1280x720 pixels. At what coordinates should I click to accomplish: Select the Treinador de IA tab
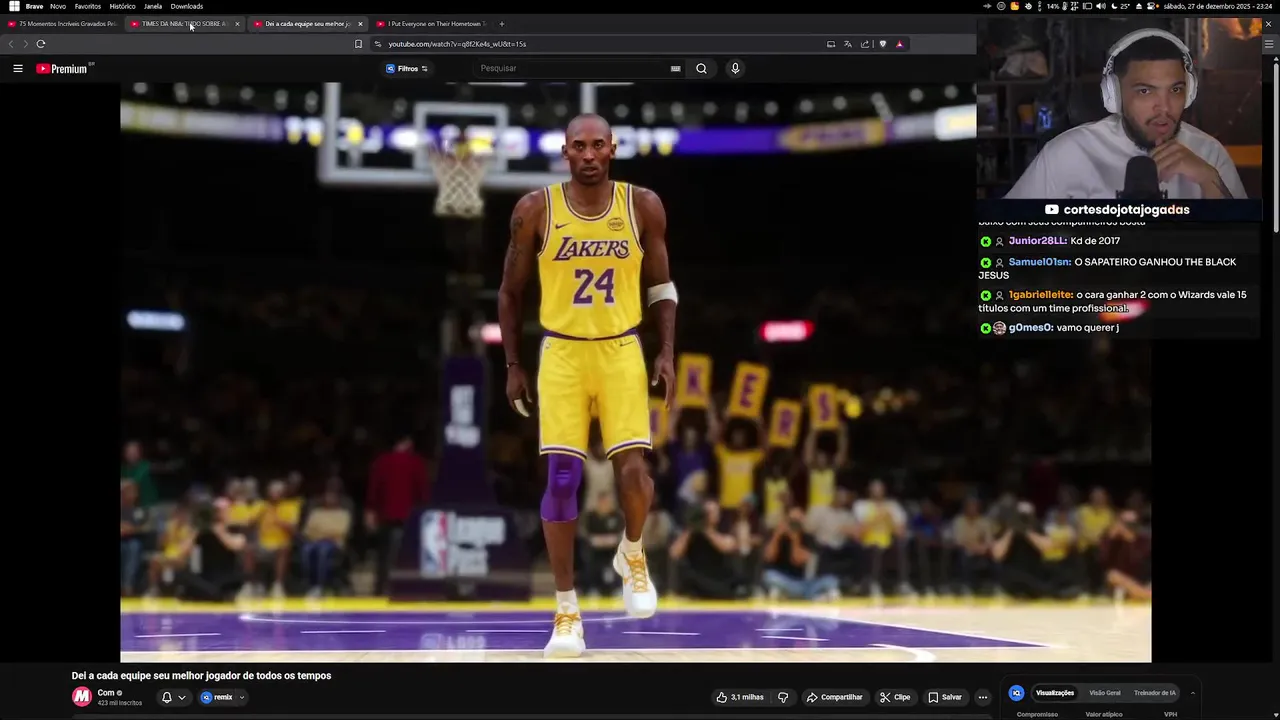coord(1155,693)
